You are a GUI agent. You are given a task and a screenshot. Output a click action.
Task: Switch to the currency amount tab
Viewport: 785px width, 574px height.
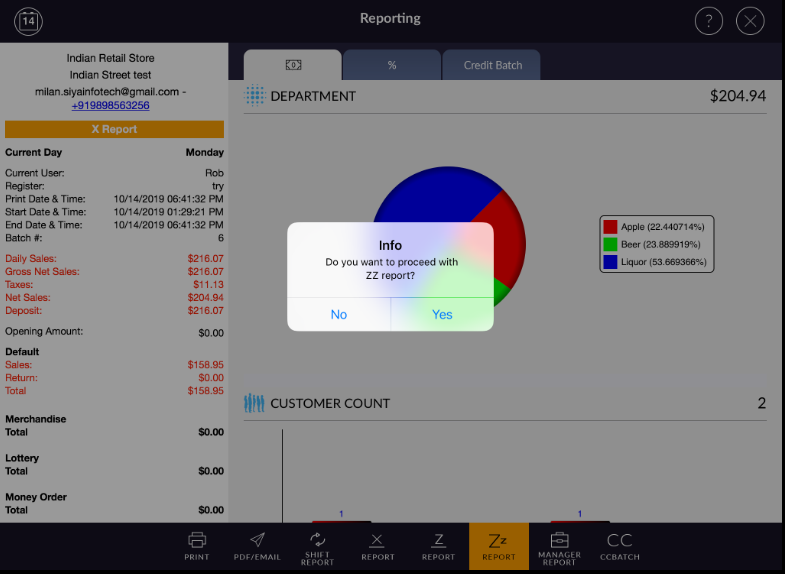[293, 65]
